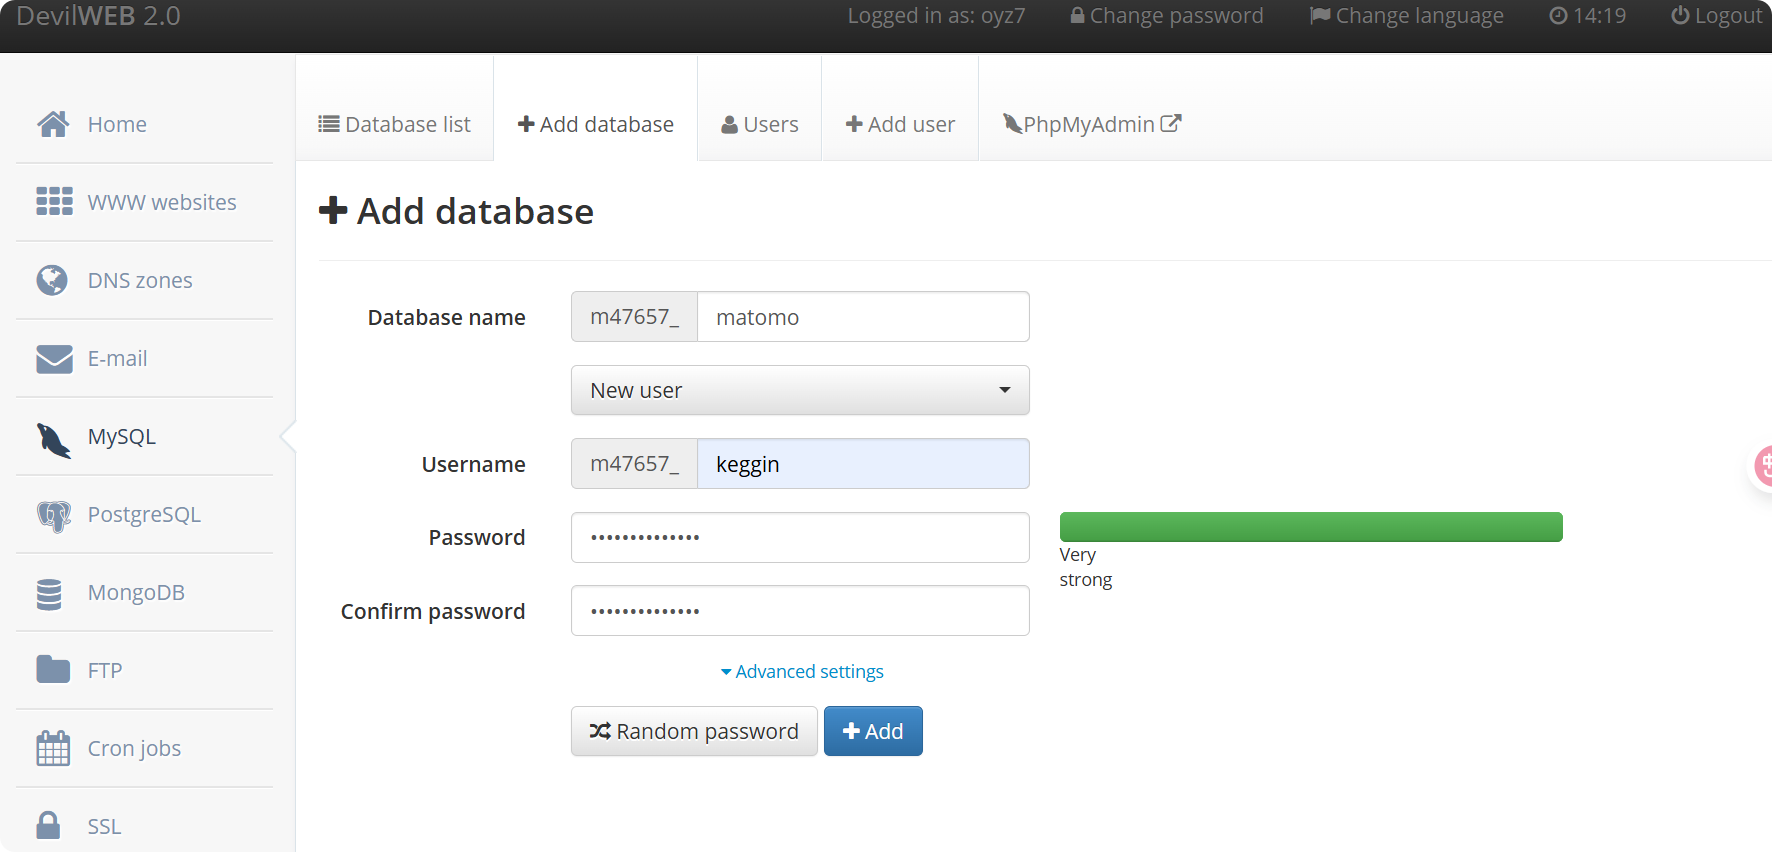
Task: Open Change language menu
Action: tap(1406, 16)
